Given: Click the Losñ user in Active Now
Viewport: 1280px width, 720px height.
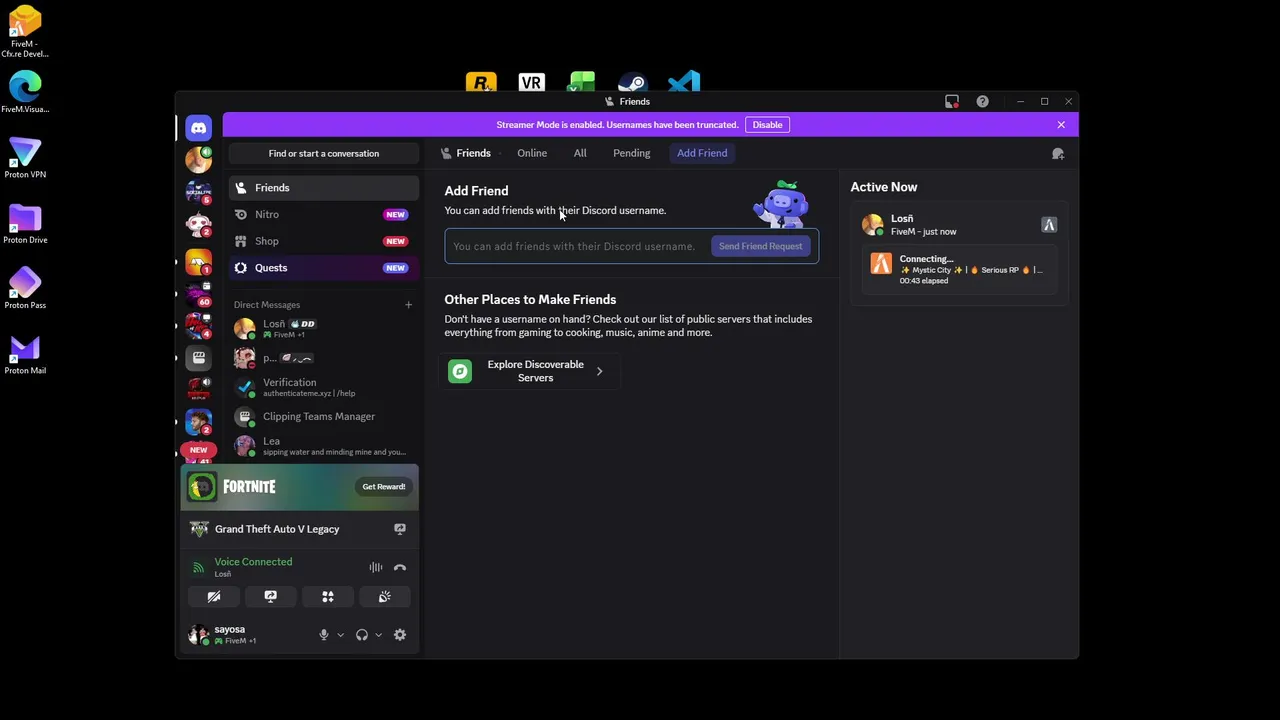Looking at the screenshot, I should 960,225.
